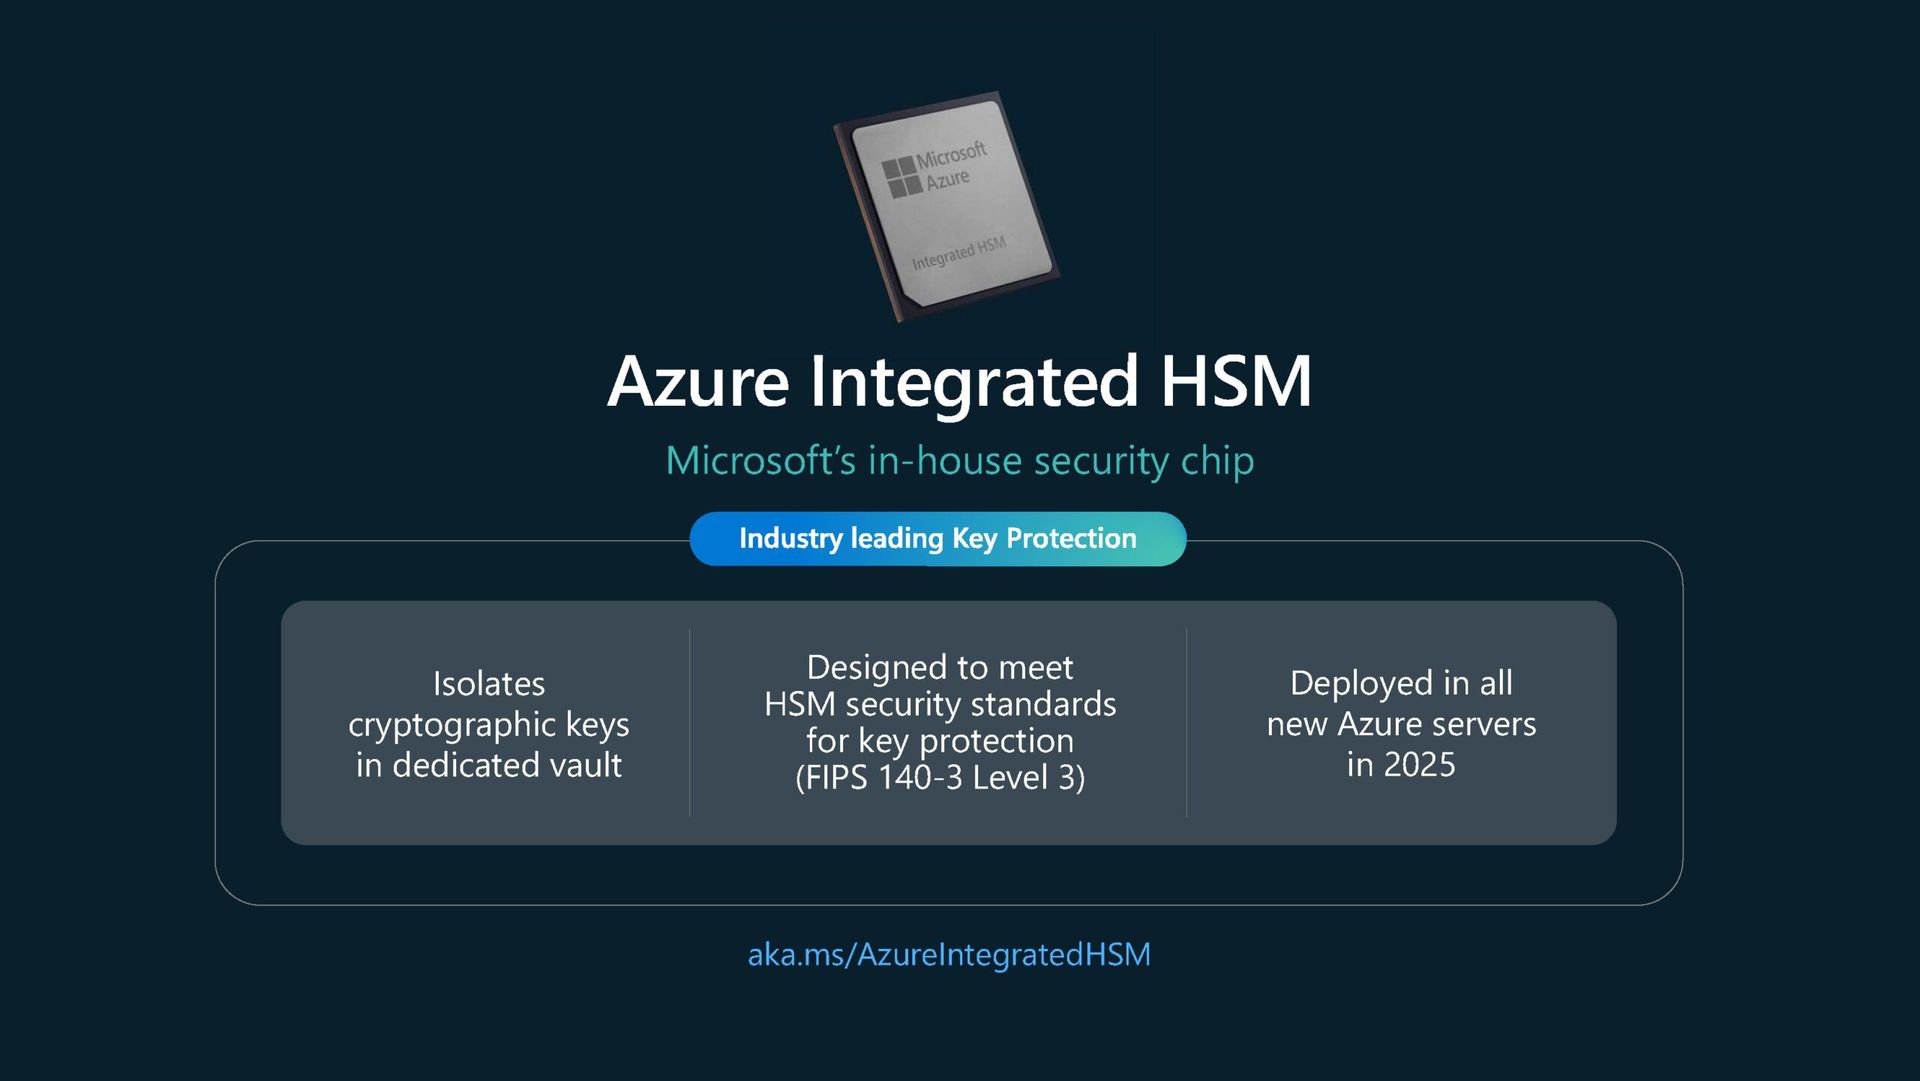This screenshot has height=1081, width=1920.
Task: Open the aka.ms/AzureIntegratedHSM link
Action: point(949,955)
